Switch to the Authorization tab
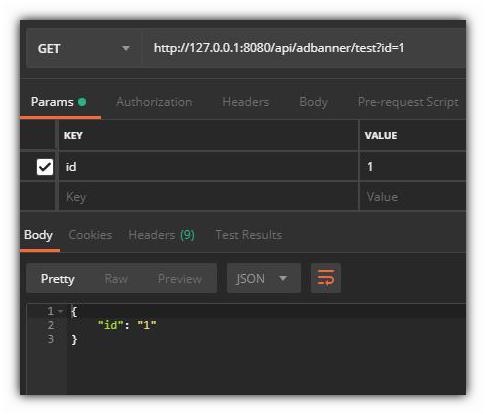486x415 pixels. [x=154, y=102]
